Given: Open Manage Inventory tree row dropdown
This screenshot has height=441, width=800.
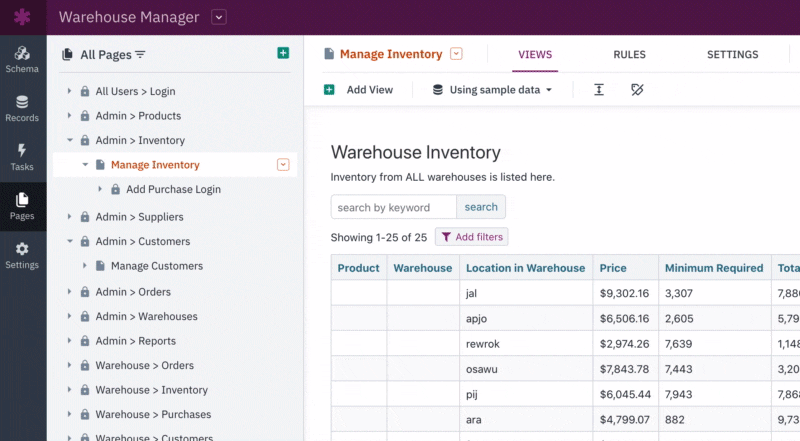Looking at the screenshot, I should [283, 165].
